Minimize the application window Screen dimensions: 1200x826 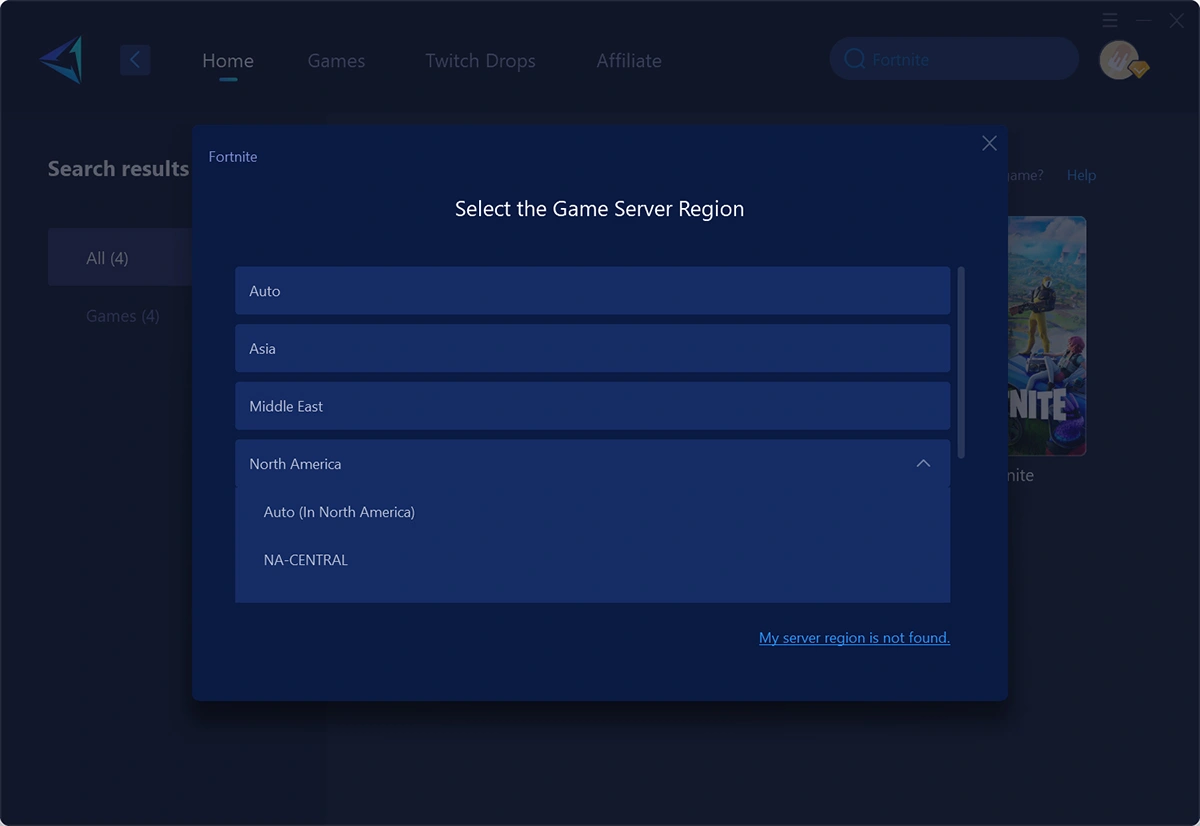tap(1144, 20)
